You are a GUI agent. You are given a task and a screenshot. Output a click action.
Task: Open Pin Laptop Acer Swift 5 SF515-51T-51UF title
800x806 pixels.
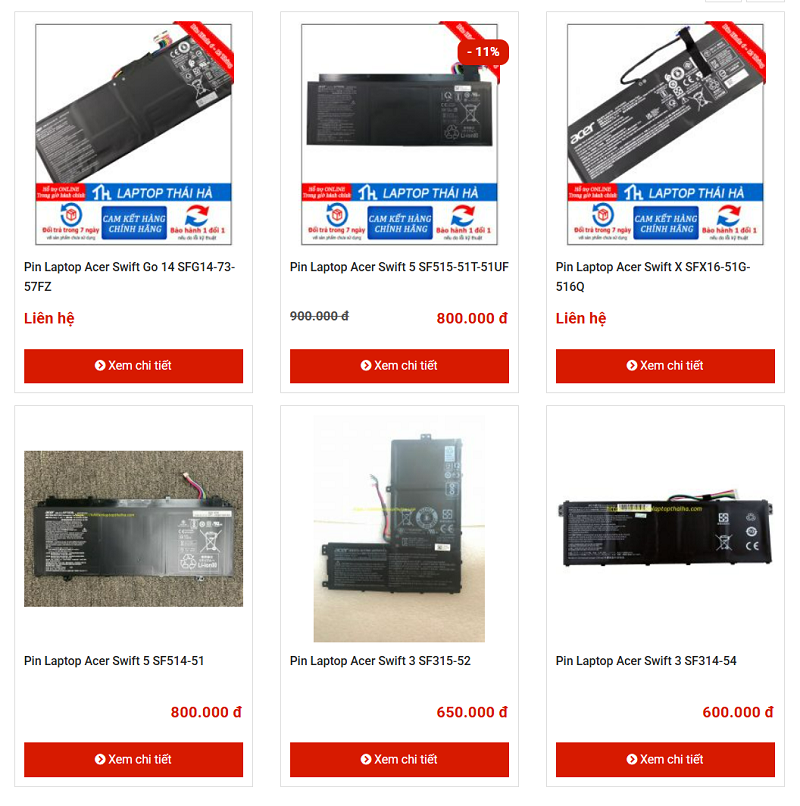coord(399,267)
